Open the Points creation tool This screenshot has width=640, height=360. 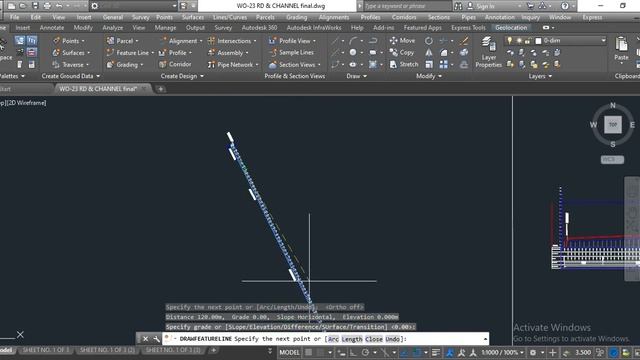point(69,41)
